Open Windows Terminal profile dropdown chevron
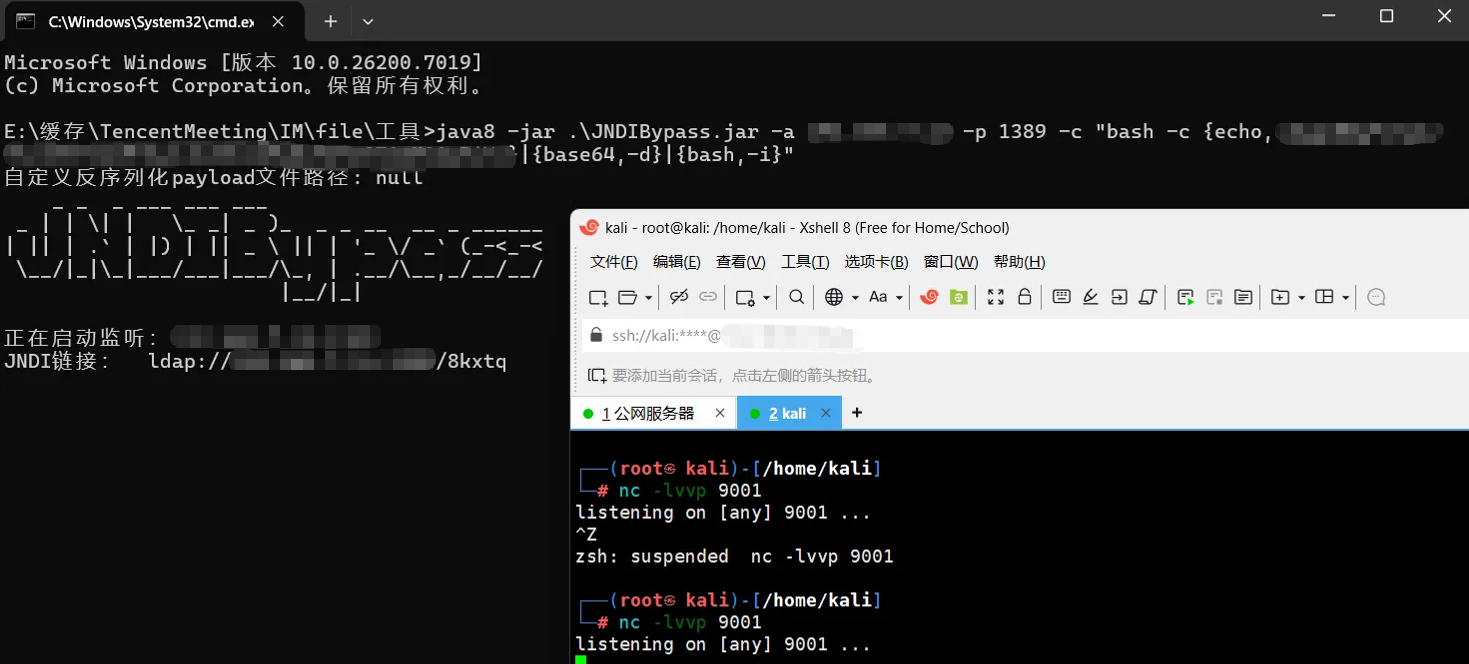 coord(368,21)
